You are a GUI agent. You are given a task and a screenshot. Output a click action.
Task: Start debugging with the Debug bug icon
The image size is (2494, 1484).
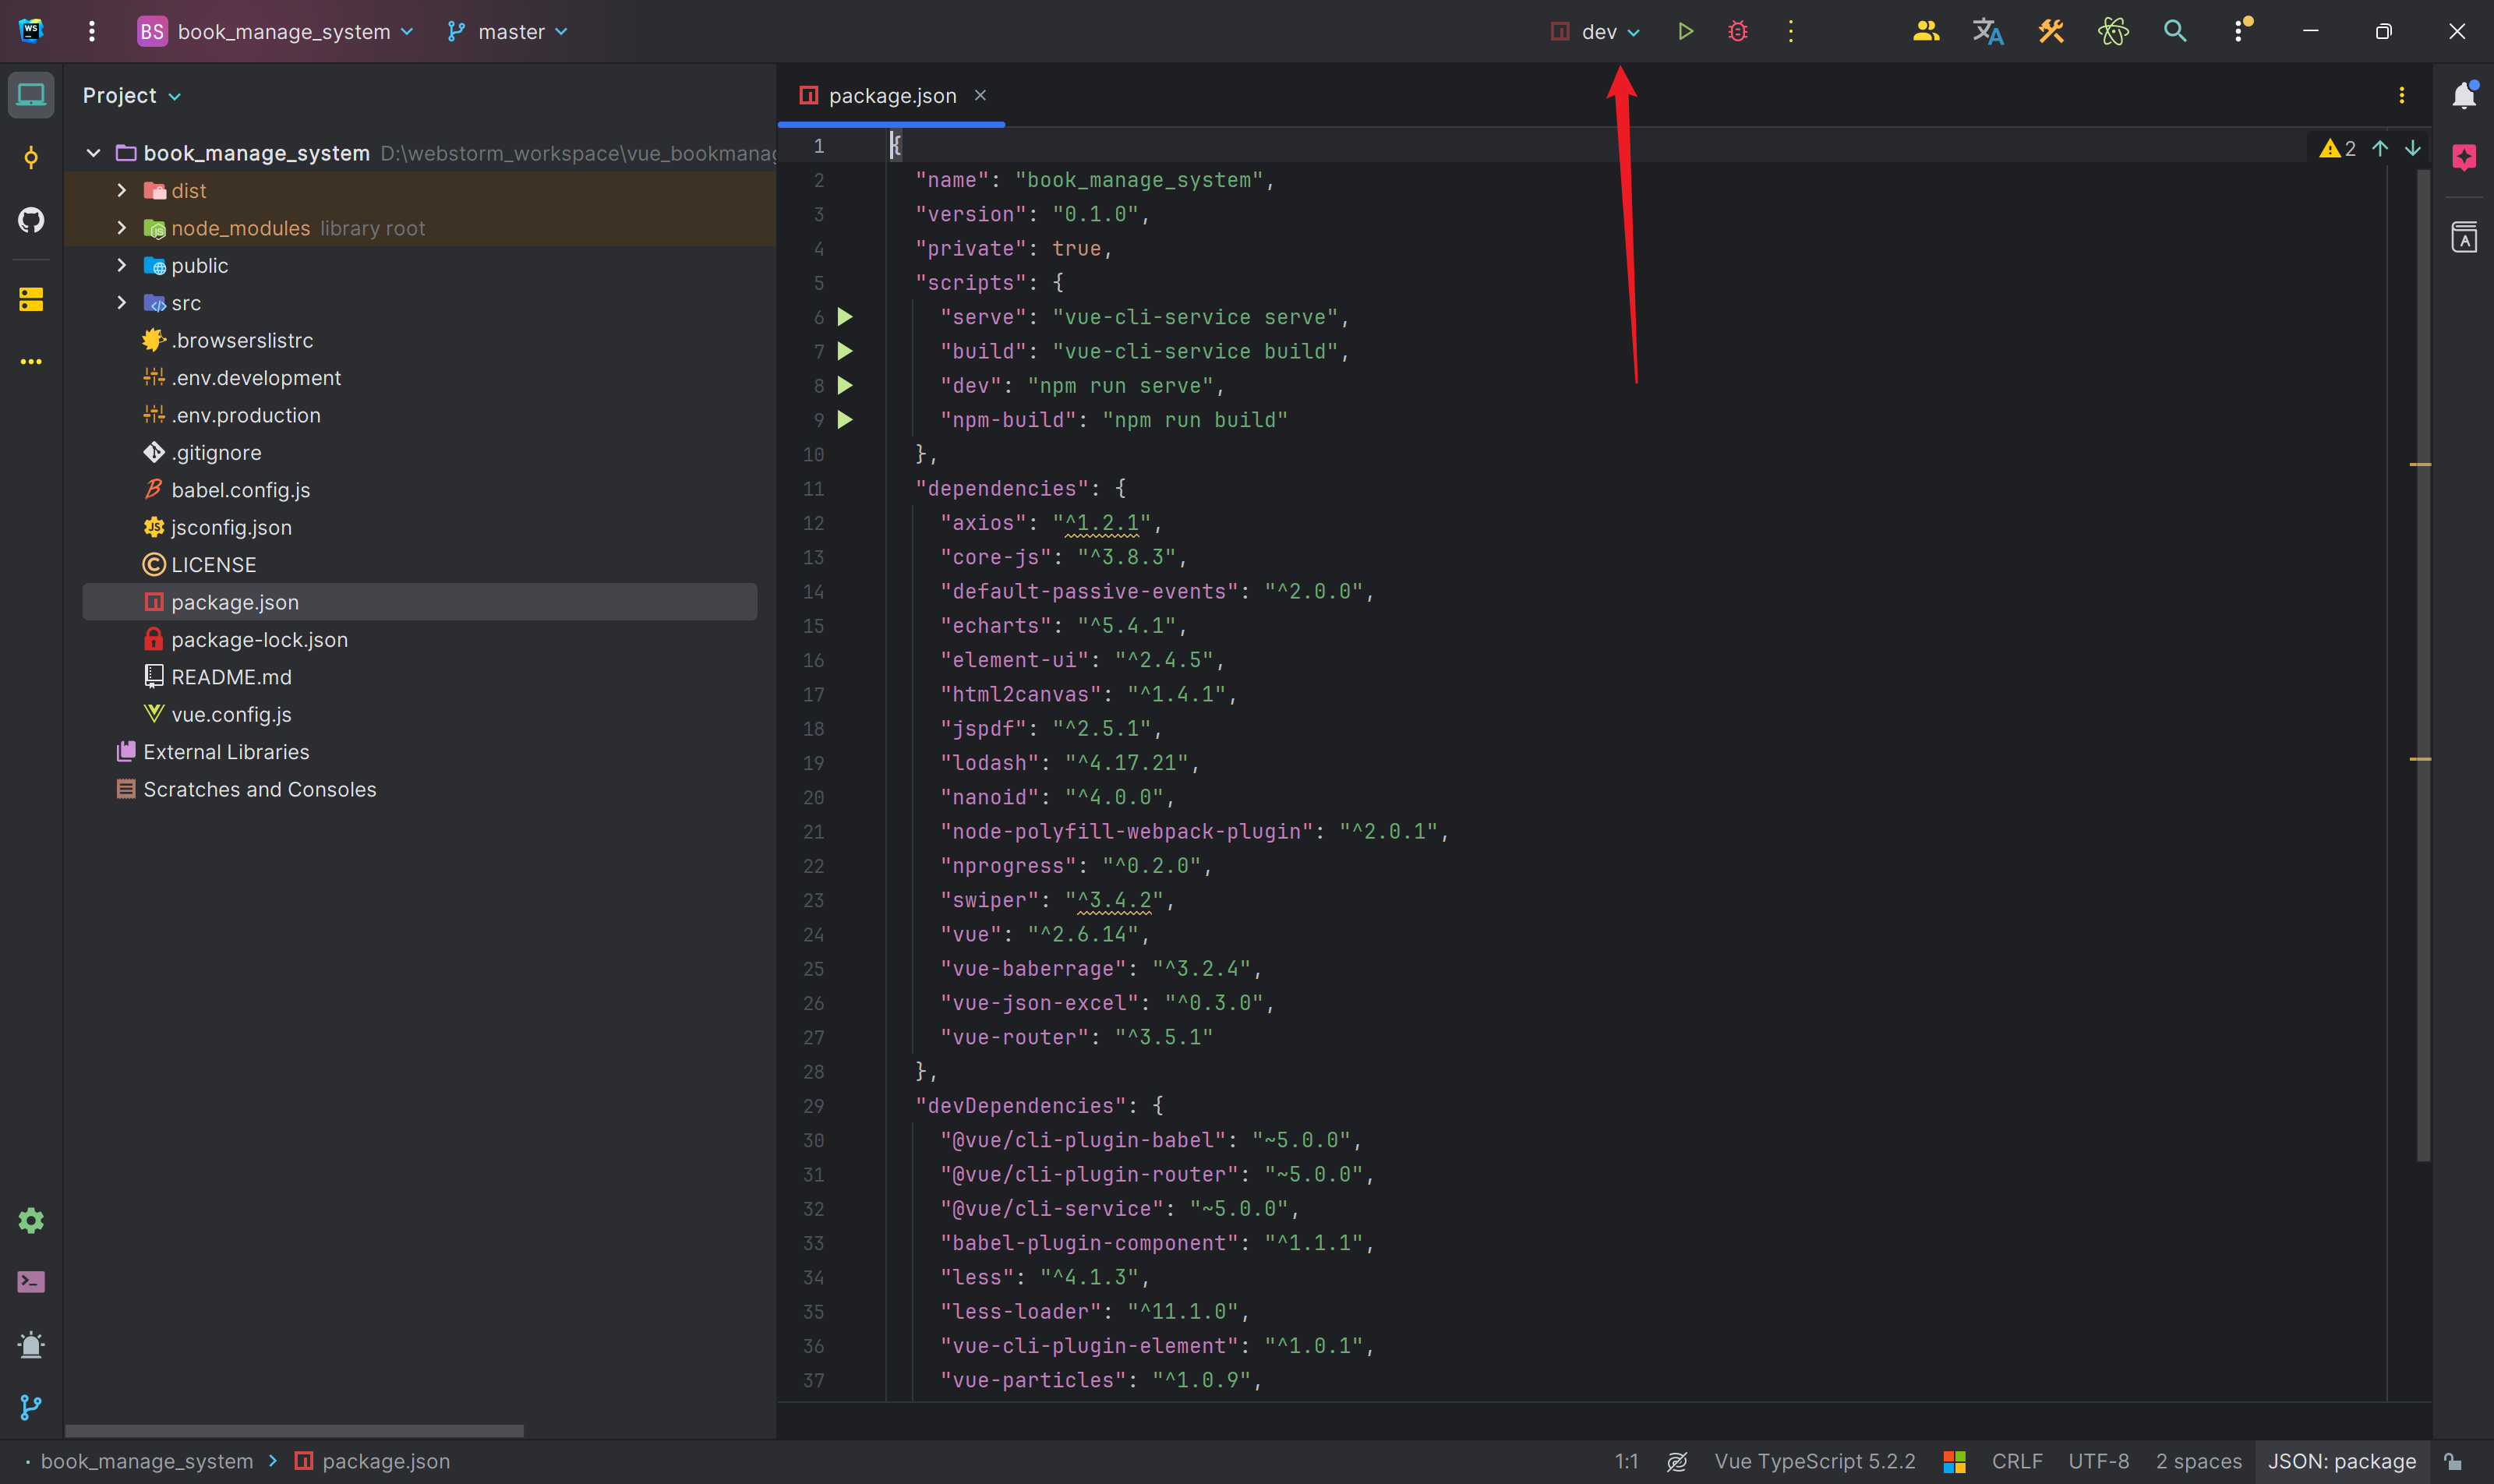pos(1738,31)
